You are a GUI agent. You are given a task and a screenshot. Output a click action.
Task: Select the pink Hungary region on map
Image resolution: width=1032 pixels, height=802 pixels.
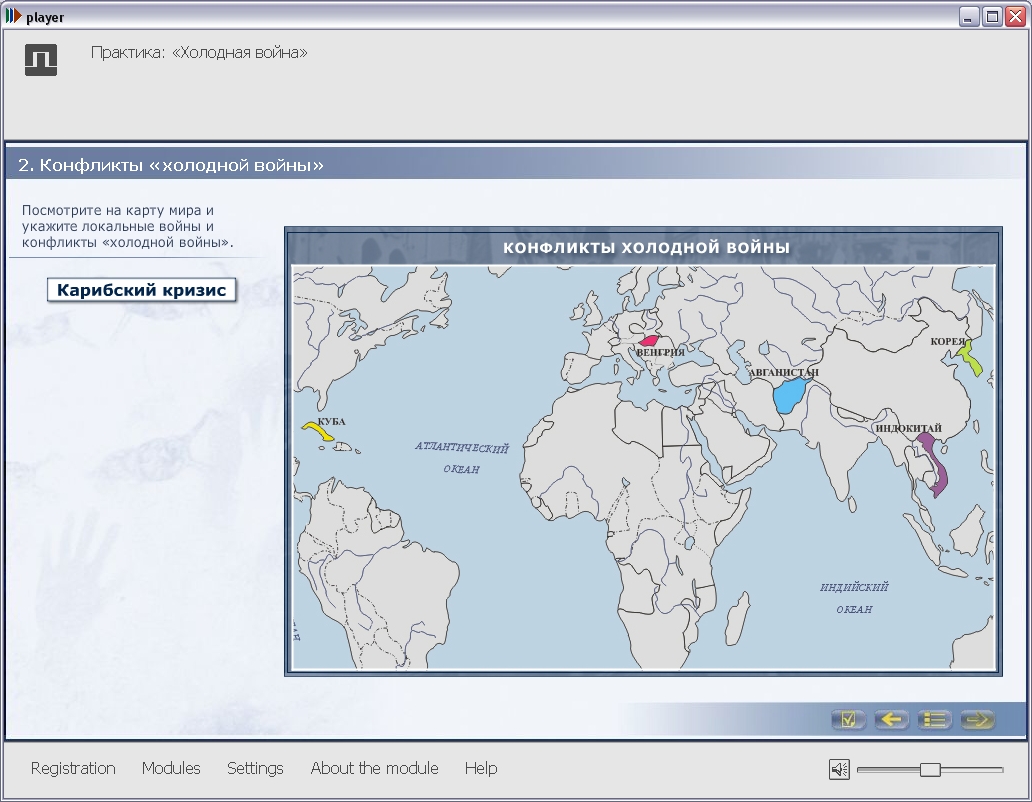click(x=650, y=341)
